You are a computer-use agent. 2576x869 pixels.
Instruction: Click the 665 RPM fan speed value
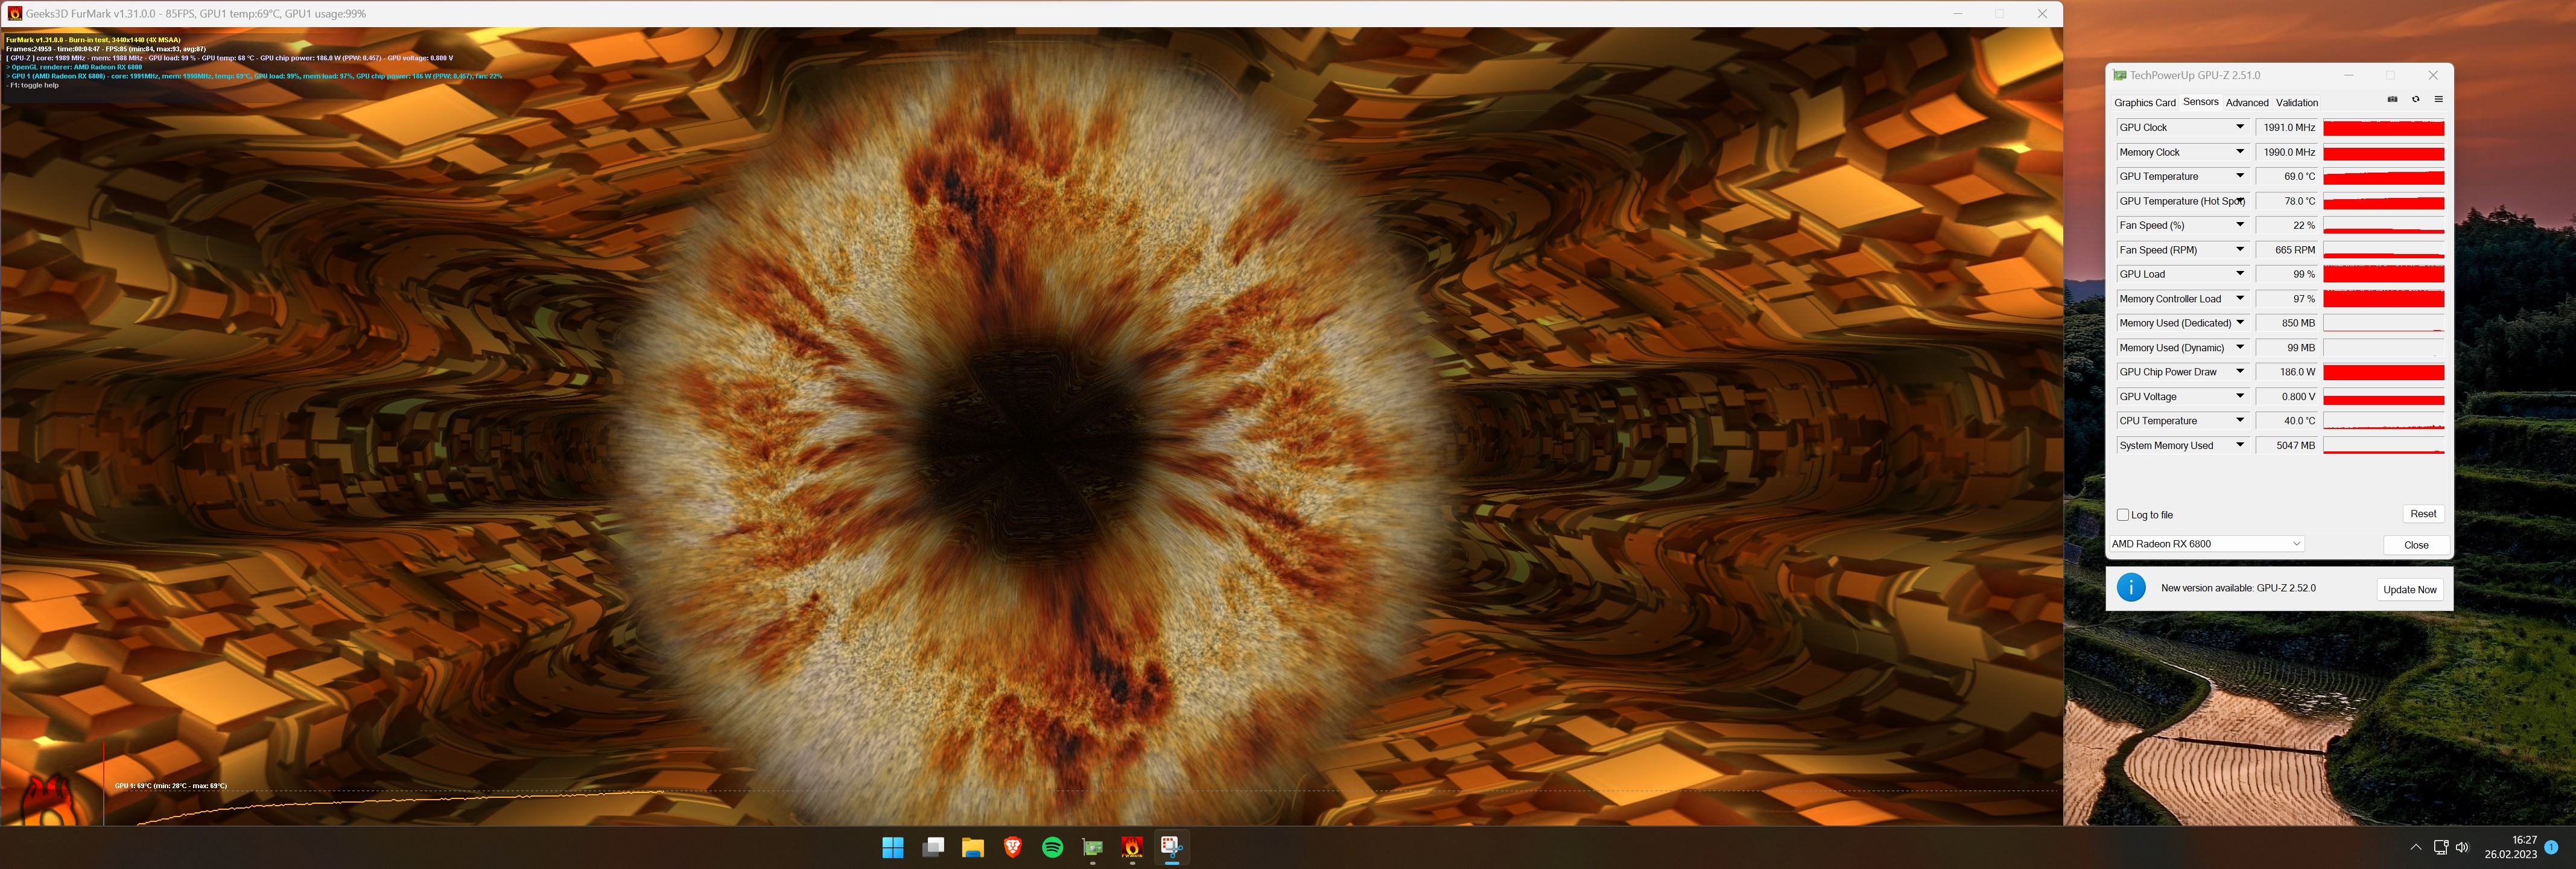tap(2287, 250)
